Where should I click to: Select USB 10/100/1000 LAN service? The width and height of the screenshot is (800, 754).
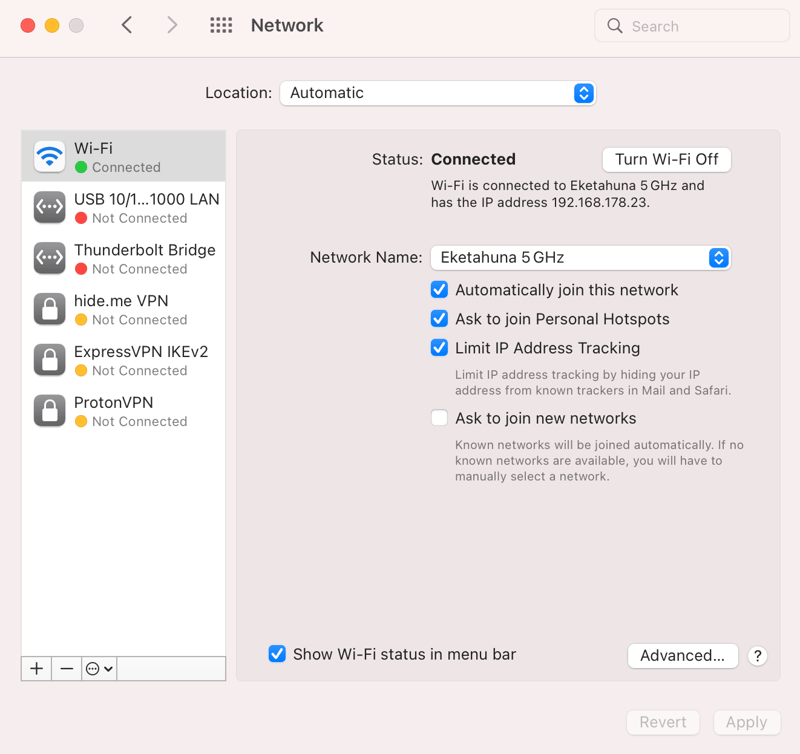(123, 207)
